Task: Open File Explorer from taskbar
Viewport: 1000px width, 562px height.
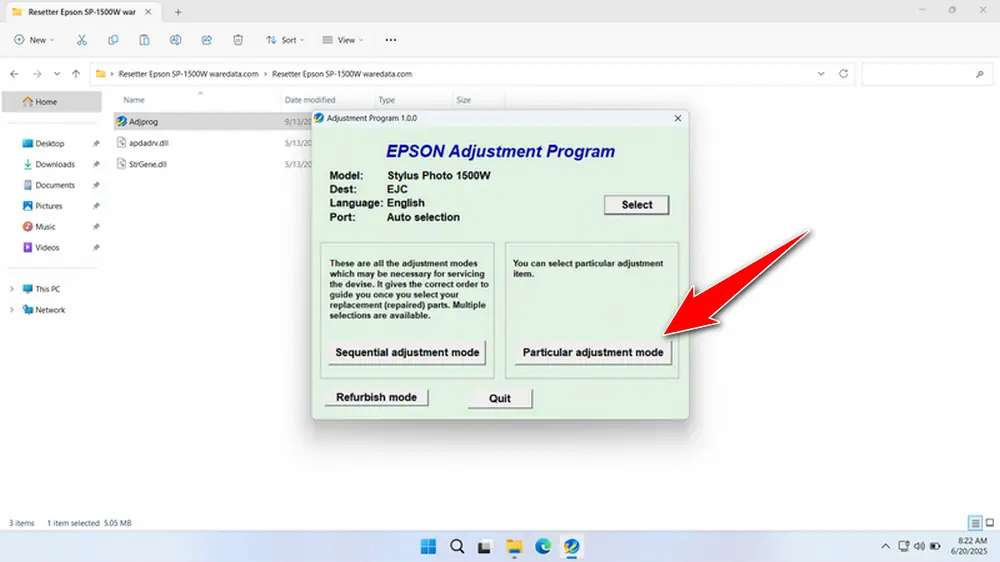Action: [x=514, y=547]
